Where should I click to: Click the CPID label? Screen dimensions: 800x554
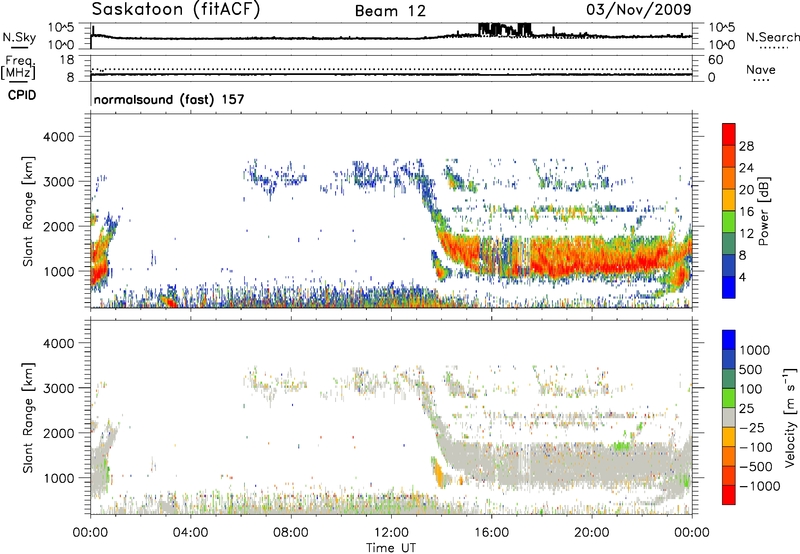22,95
